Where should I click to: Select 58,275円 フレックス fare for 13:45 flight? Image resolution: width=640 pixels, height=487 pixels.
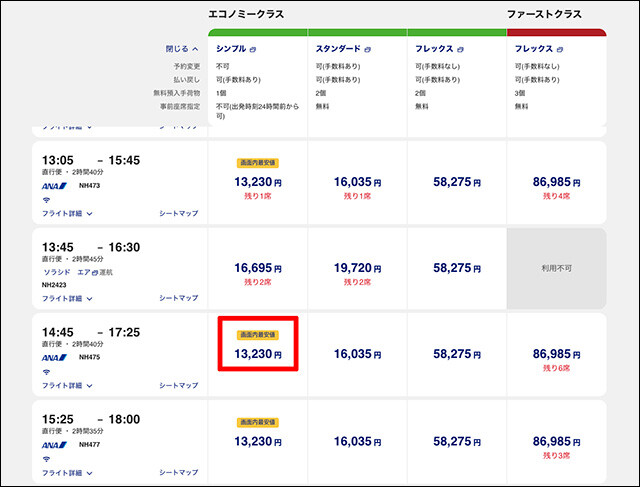tap(457, 268)
